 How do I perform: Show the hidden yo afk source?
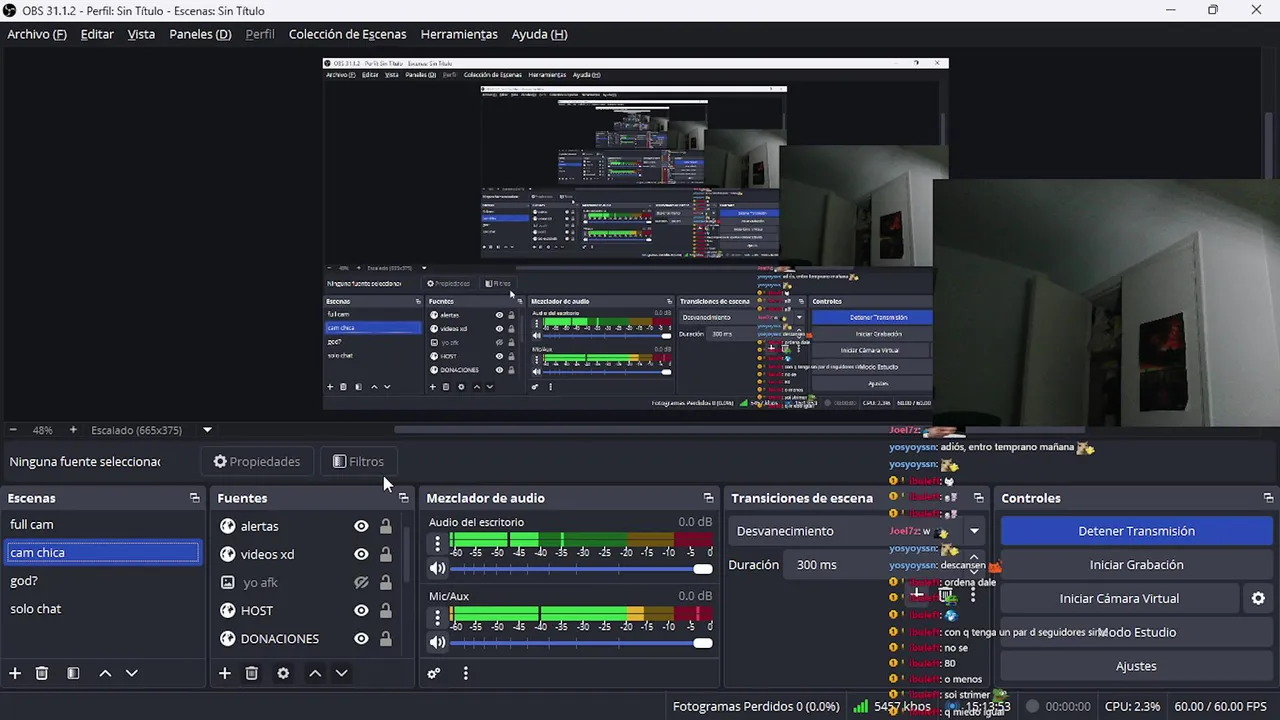pos(361,582)
